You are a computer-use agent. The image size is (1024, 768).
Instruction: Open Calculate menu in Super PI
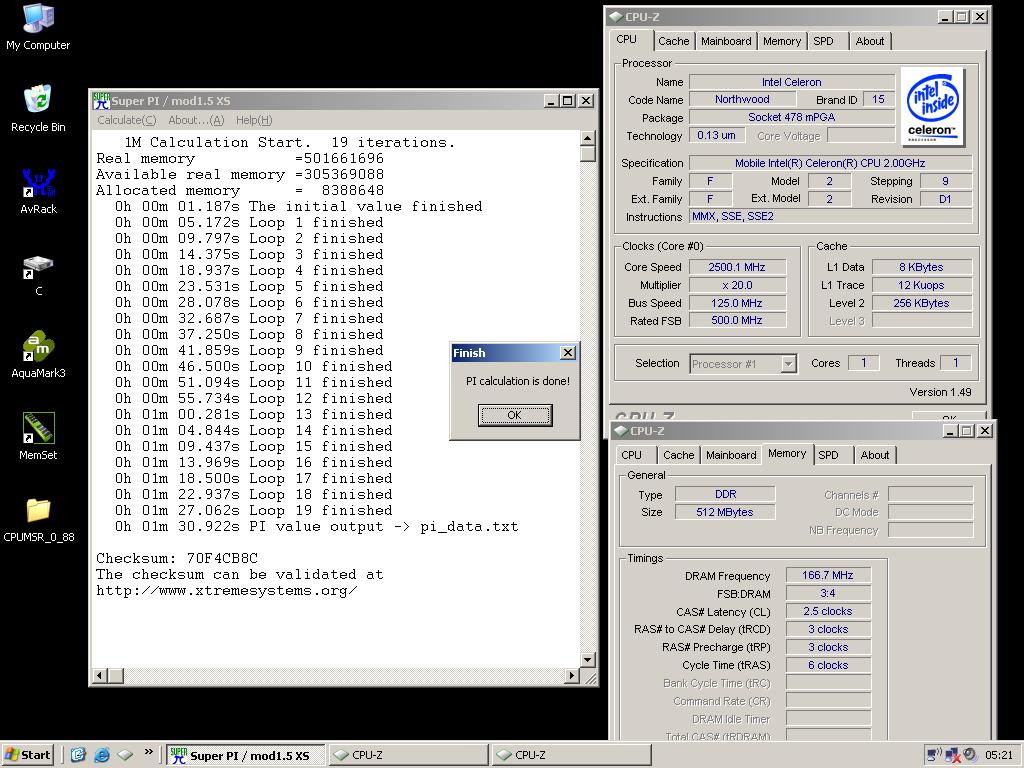[127, 120]
